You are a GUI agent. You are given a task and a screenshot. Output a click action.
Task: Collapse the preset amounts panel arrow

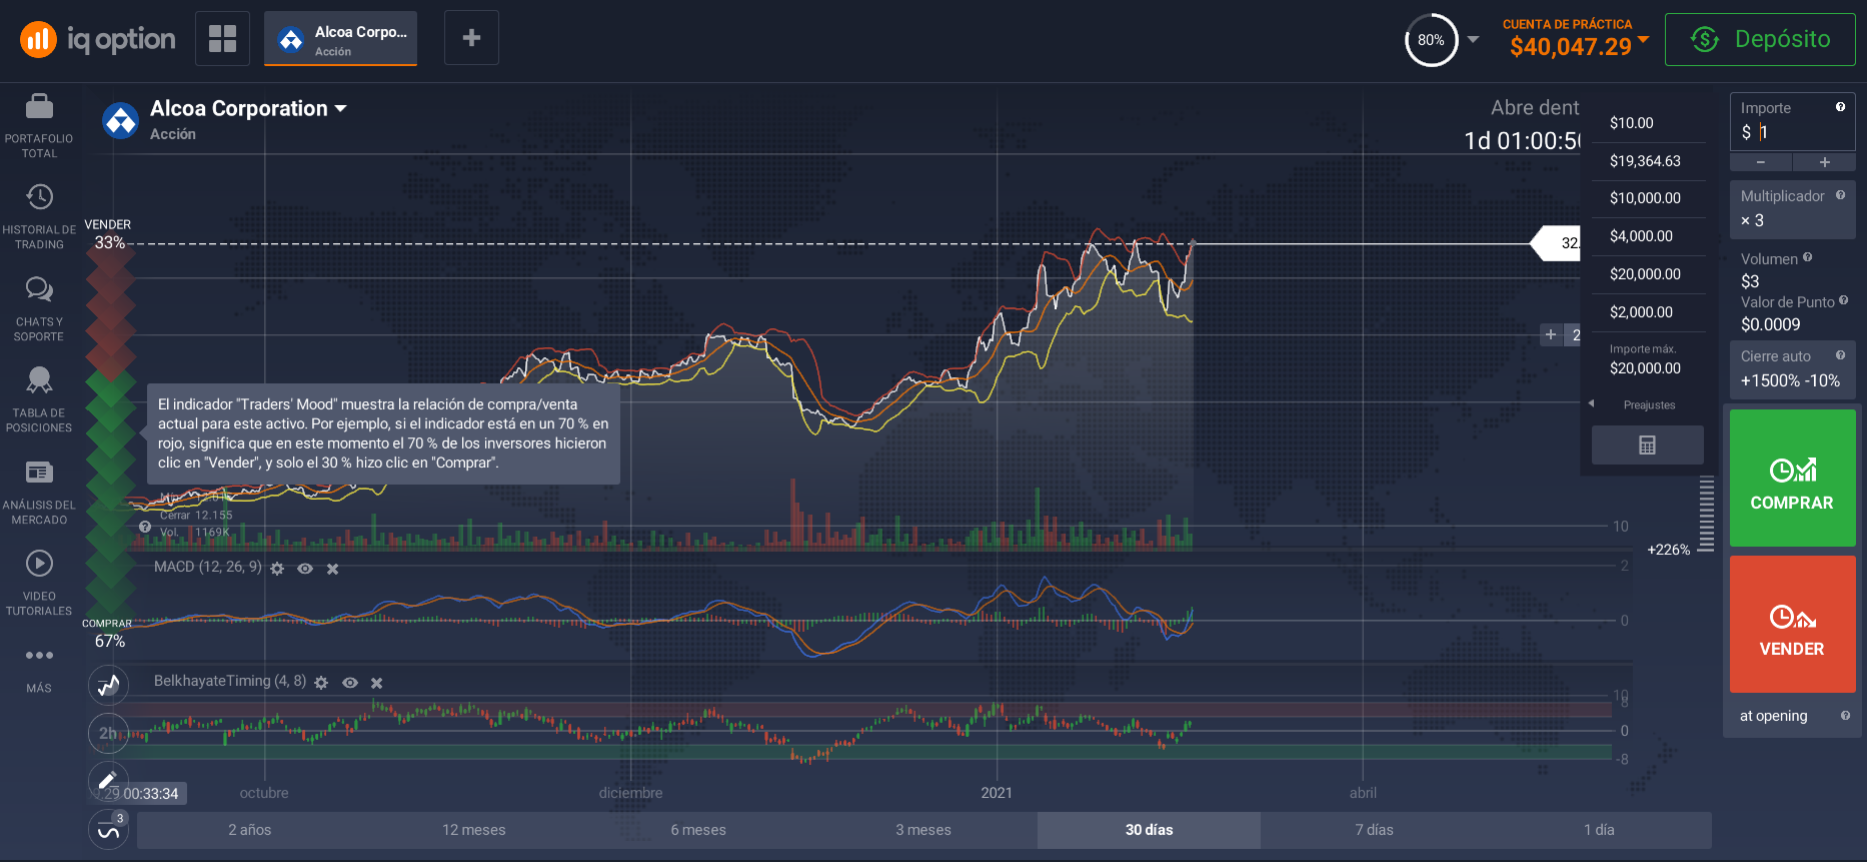pyautogui.click(x=1591, y=404)
